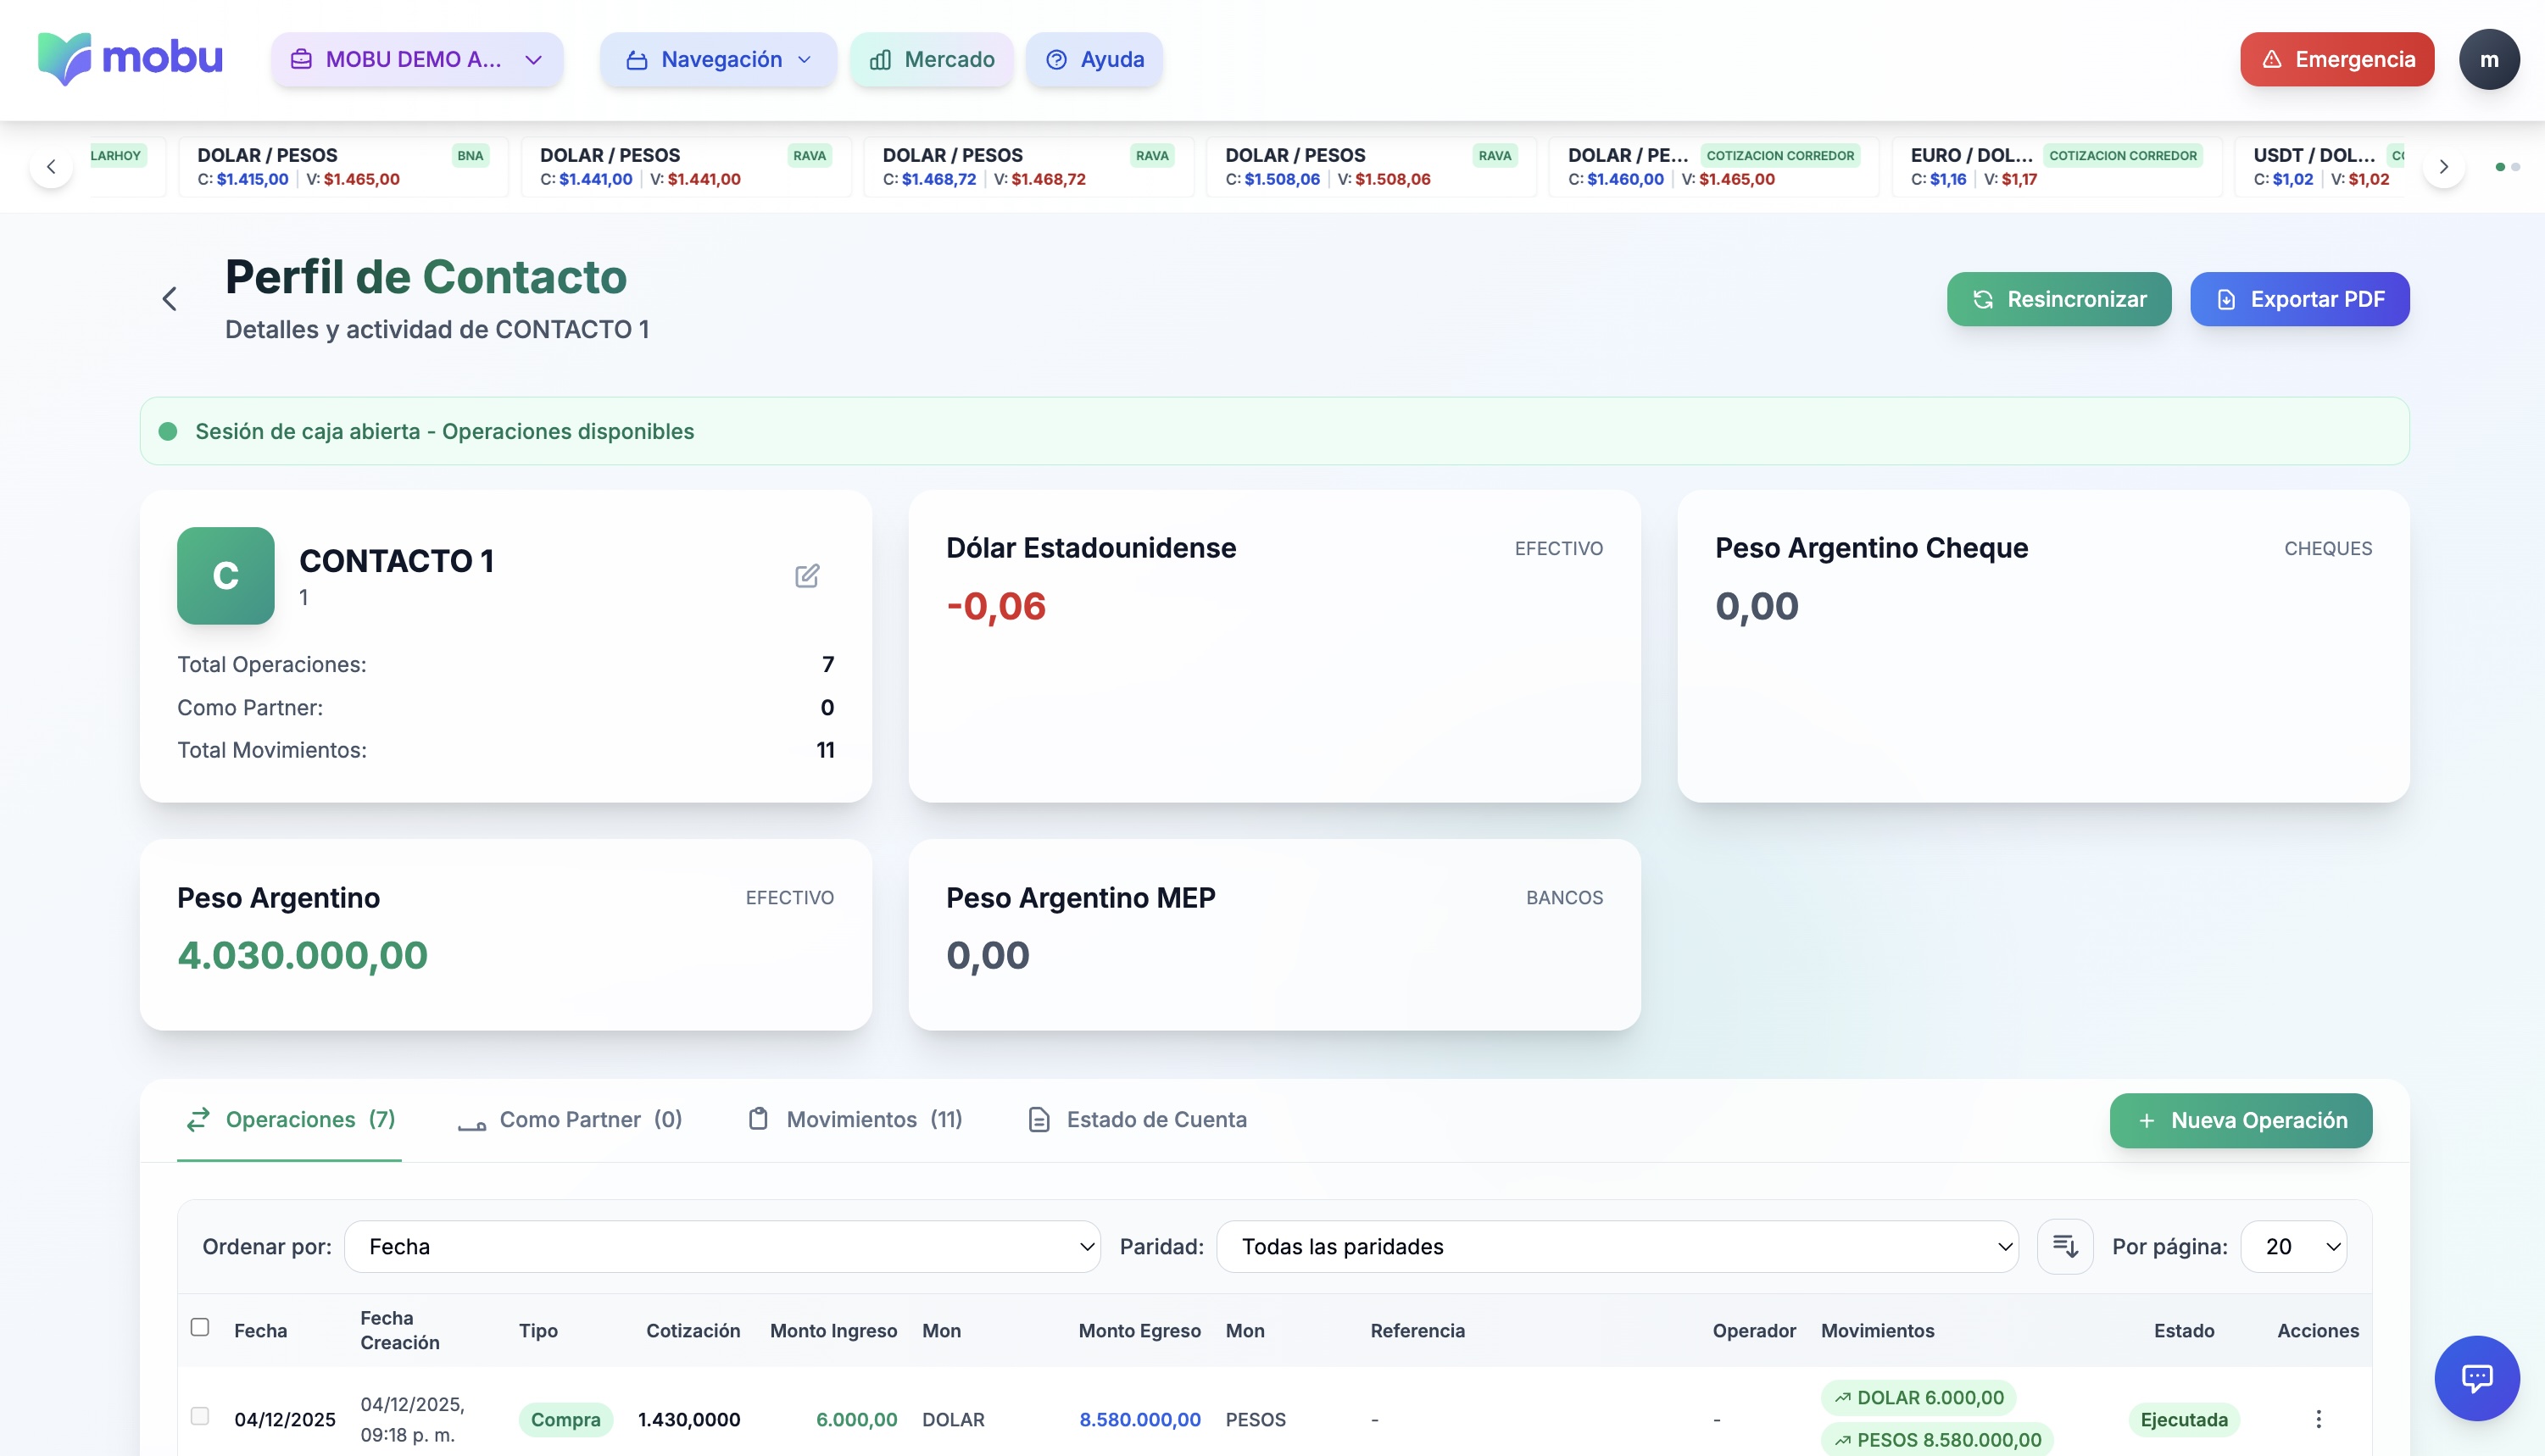Click the Exportar PDF button
The image size is (2545, 1456).
(2299, 299)
